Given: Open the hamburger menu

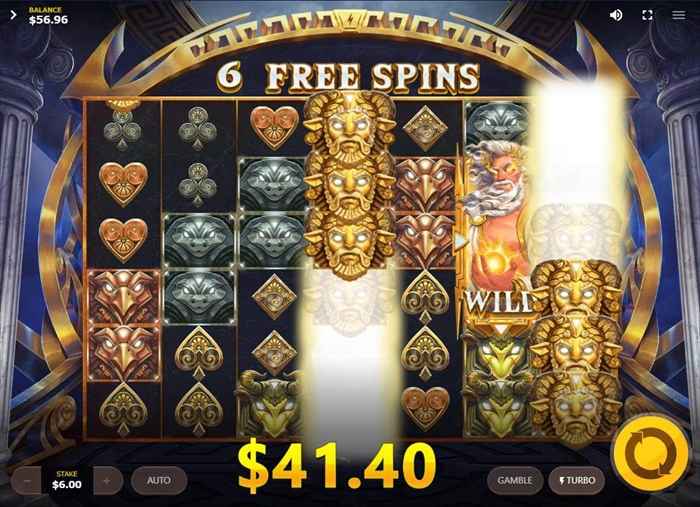Looking at the screenshot, I should pyautogui.click(x=679, y=15).
